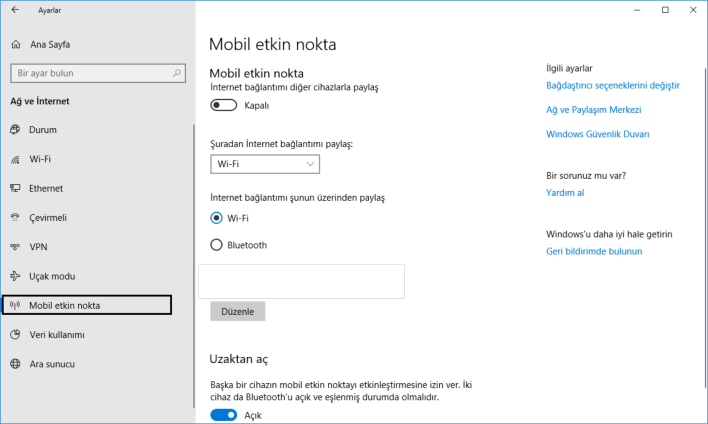Click the VPN icon in sidebar
The height and width of the screenshot is (424, 708).
pyautogui.click(x=15, y=247)
